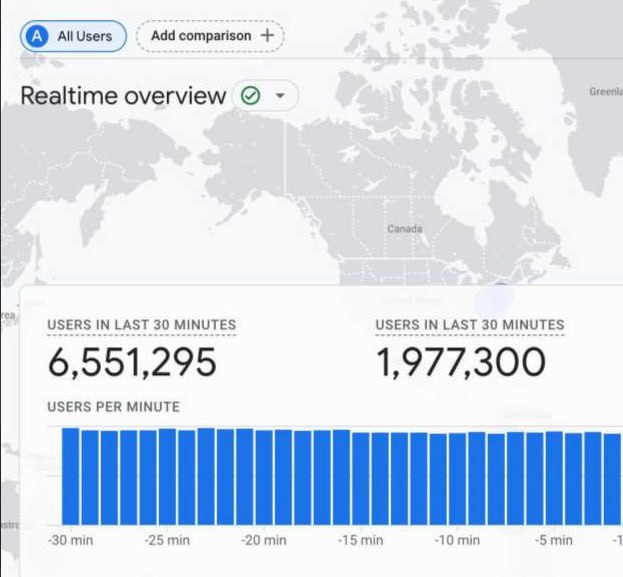Open the right Users in last 30 minutes metric label

(x=470, y=325)
